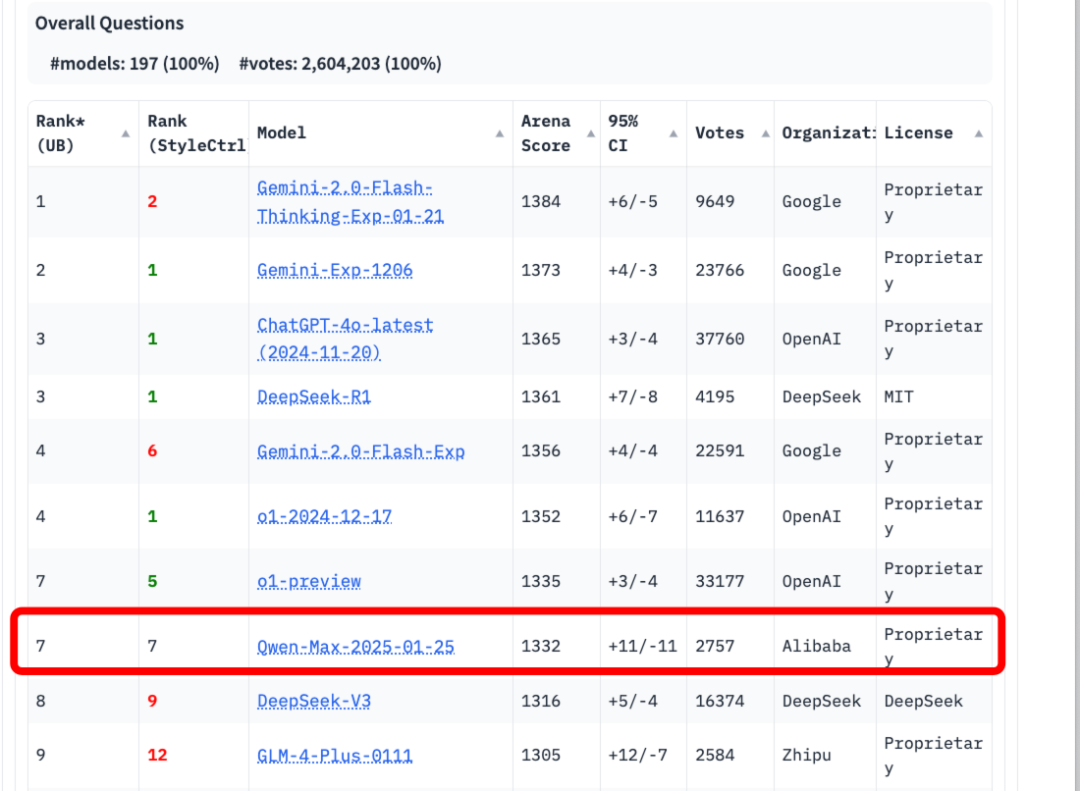
Task: Open ChatGPT-4o-latest (2024-11-20) link
Action: click(x=345, y=338)
